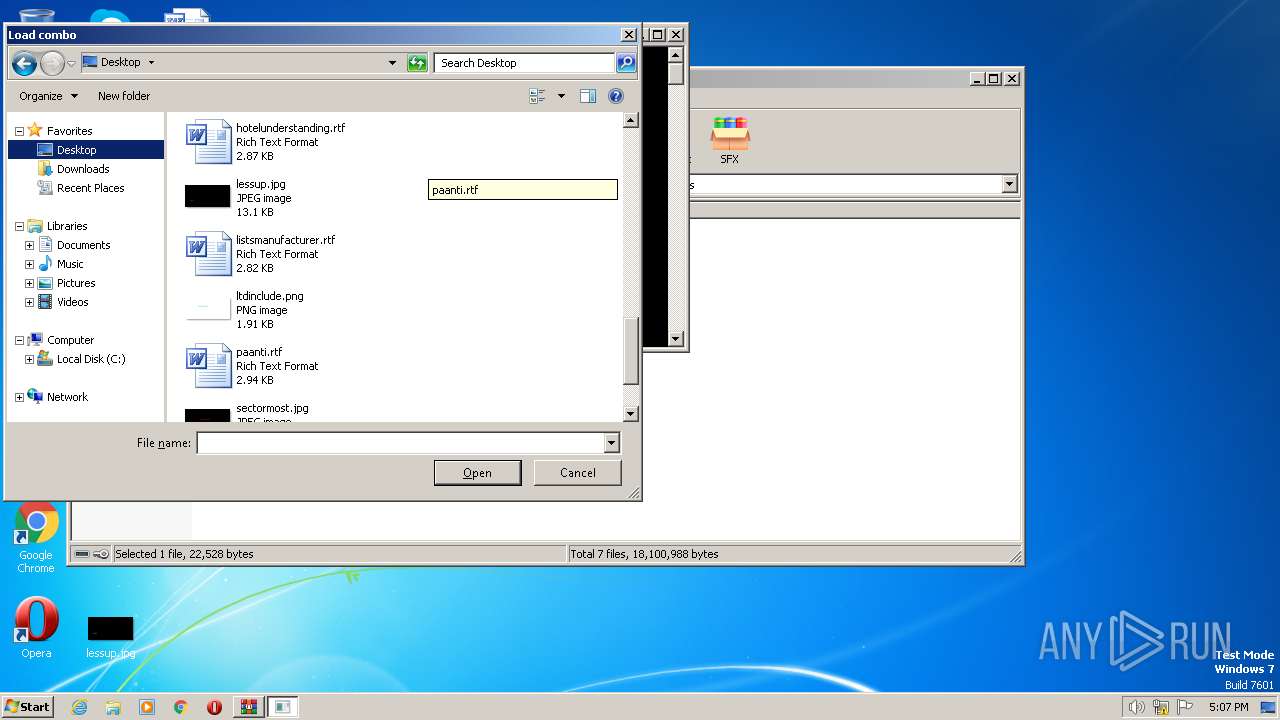Open the Start menu
1280x720 pixels.
tap(28, 707)
